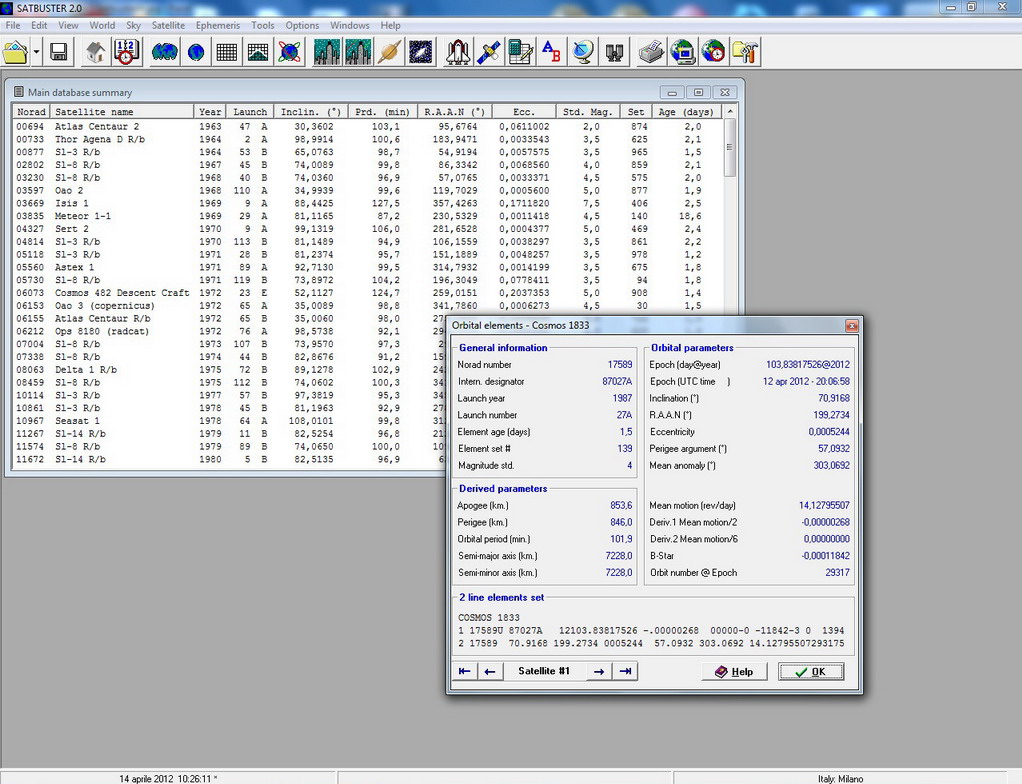Click the Age (days) column header
Viewport: 1022px width, 784px height.
pos(686,111)
